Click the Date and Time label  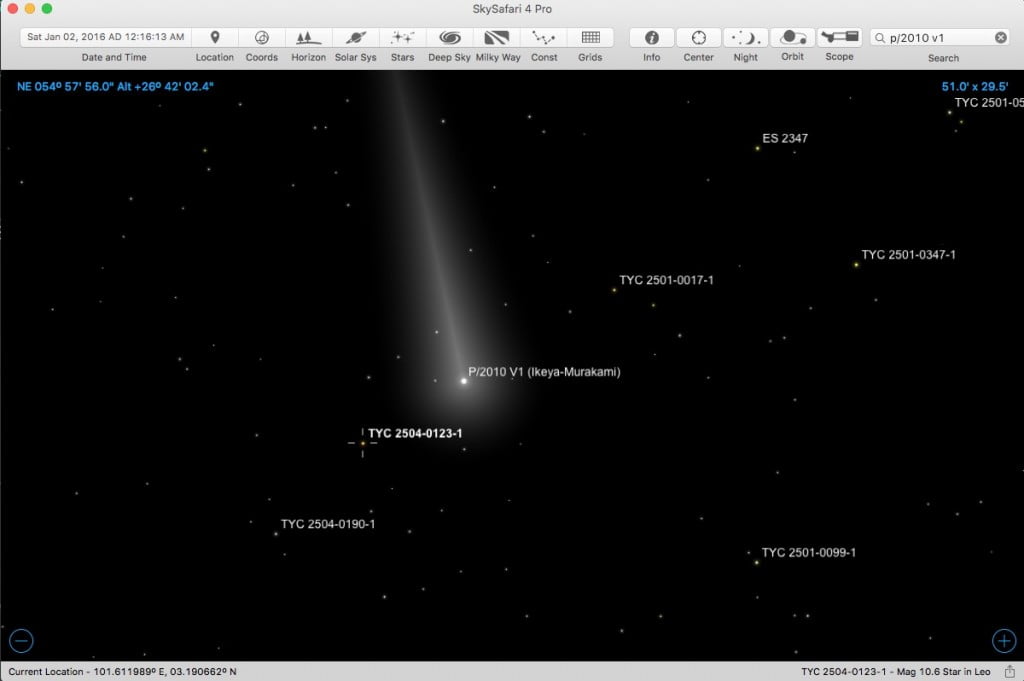[x=114, y=57]
